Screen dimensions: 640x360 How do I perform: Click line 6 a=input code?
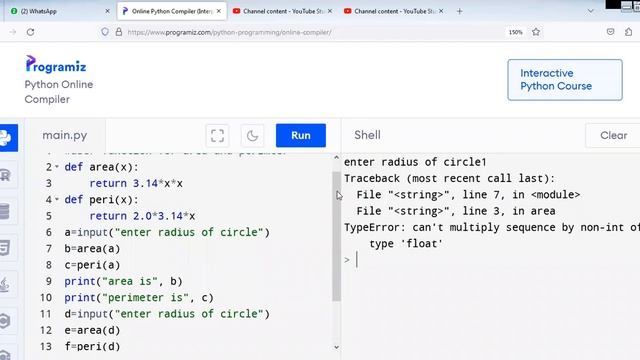point(167,232)
